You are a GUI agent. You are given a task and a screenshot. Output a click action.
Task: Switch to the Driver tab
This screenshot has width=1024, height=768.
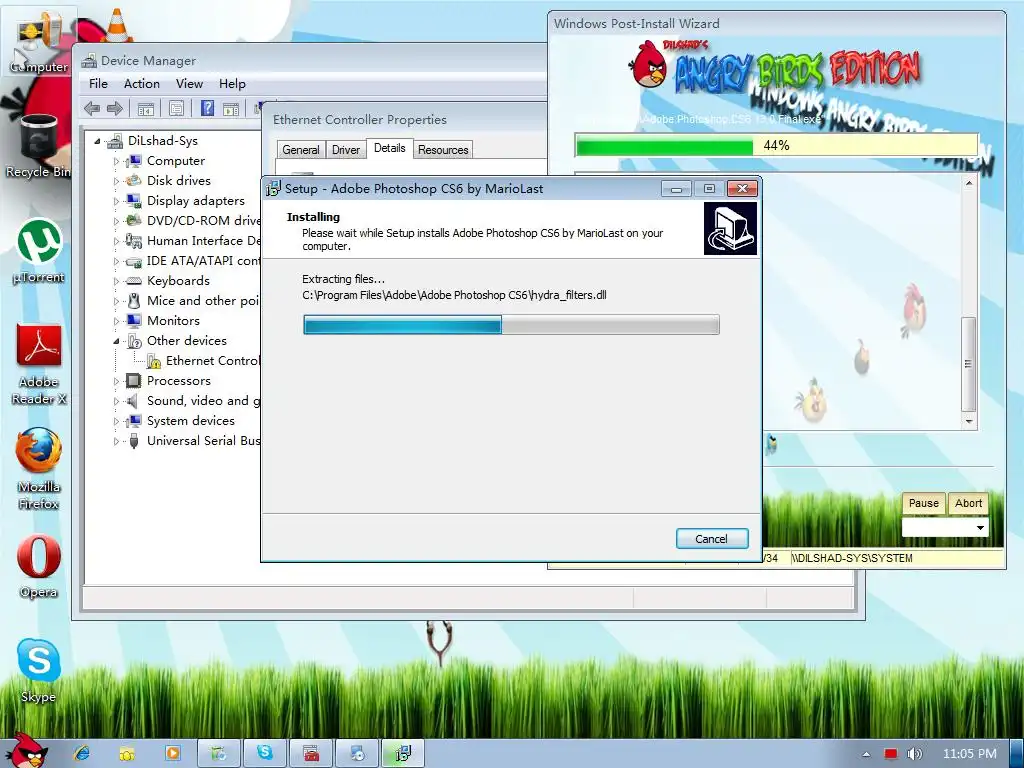click(x=345, y=150)
